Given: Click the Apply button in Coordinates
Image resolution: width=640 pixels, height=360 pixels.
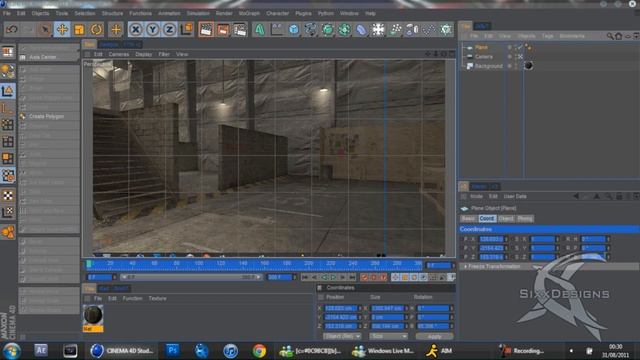Looking at the screenshot, I should 434,336.
